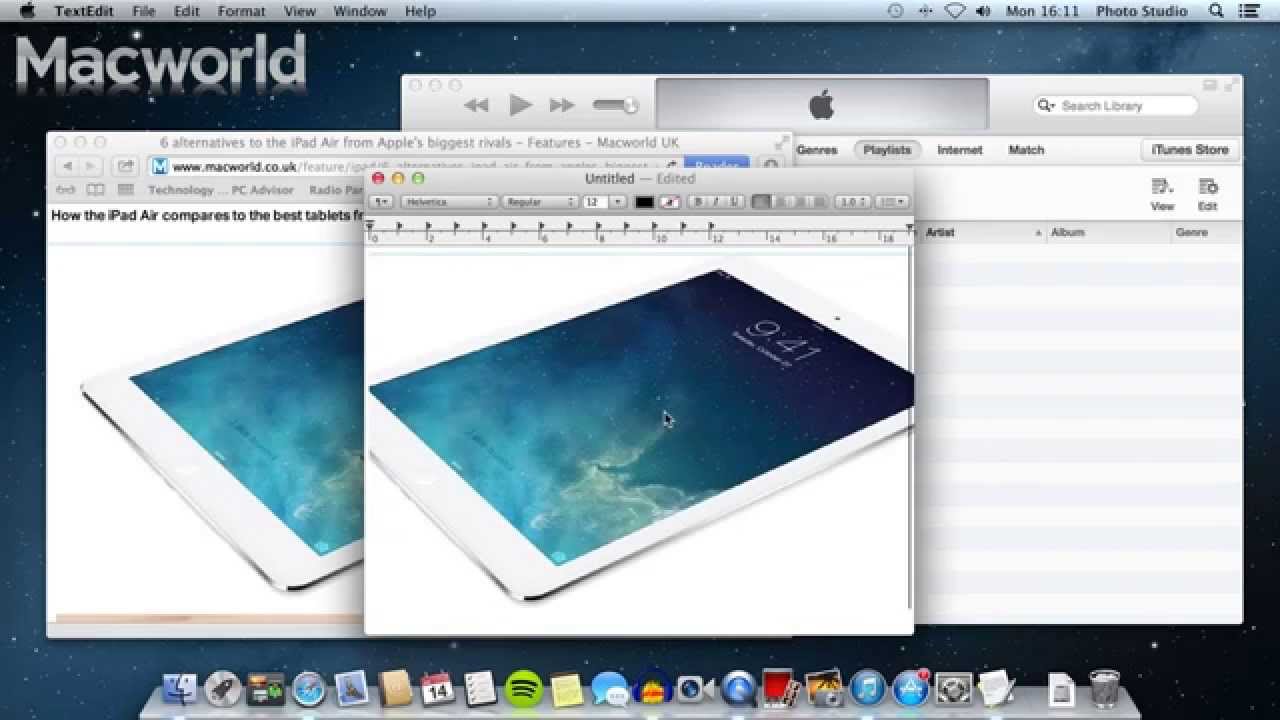
Task: Open iTunes Search Library magnifier dropdown
Action: 1046,106
